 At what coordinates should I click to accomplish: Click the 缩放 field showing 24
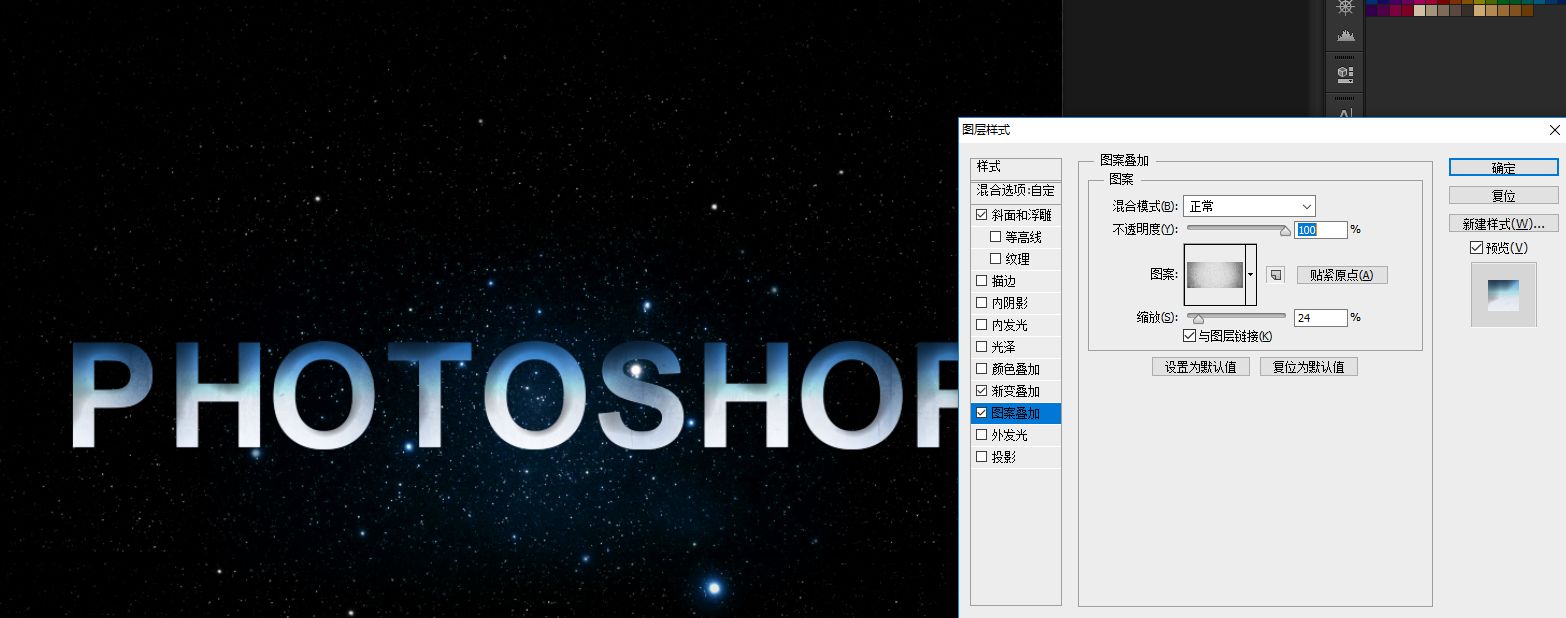(x=1321, y=318)
